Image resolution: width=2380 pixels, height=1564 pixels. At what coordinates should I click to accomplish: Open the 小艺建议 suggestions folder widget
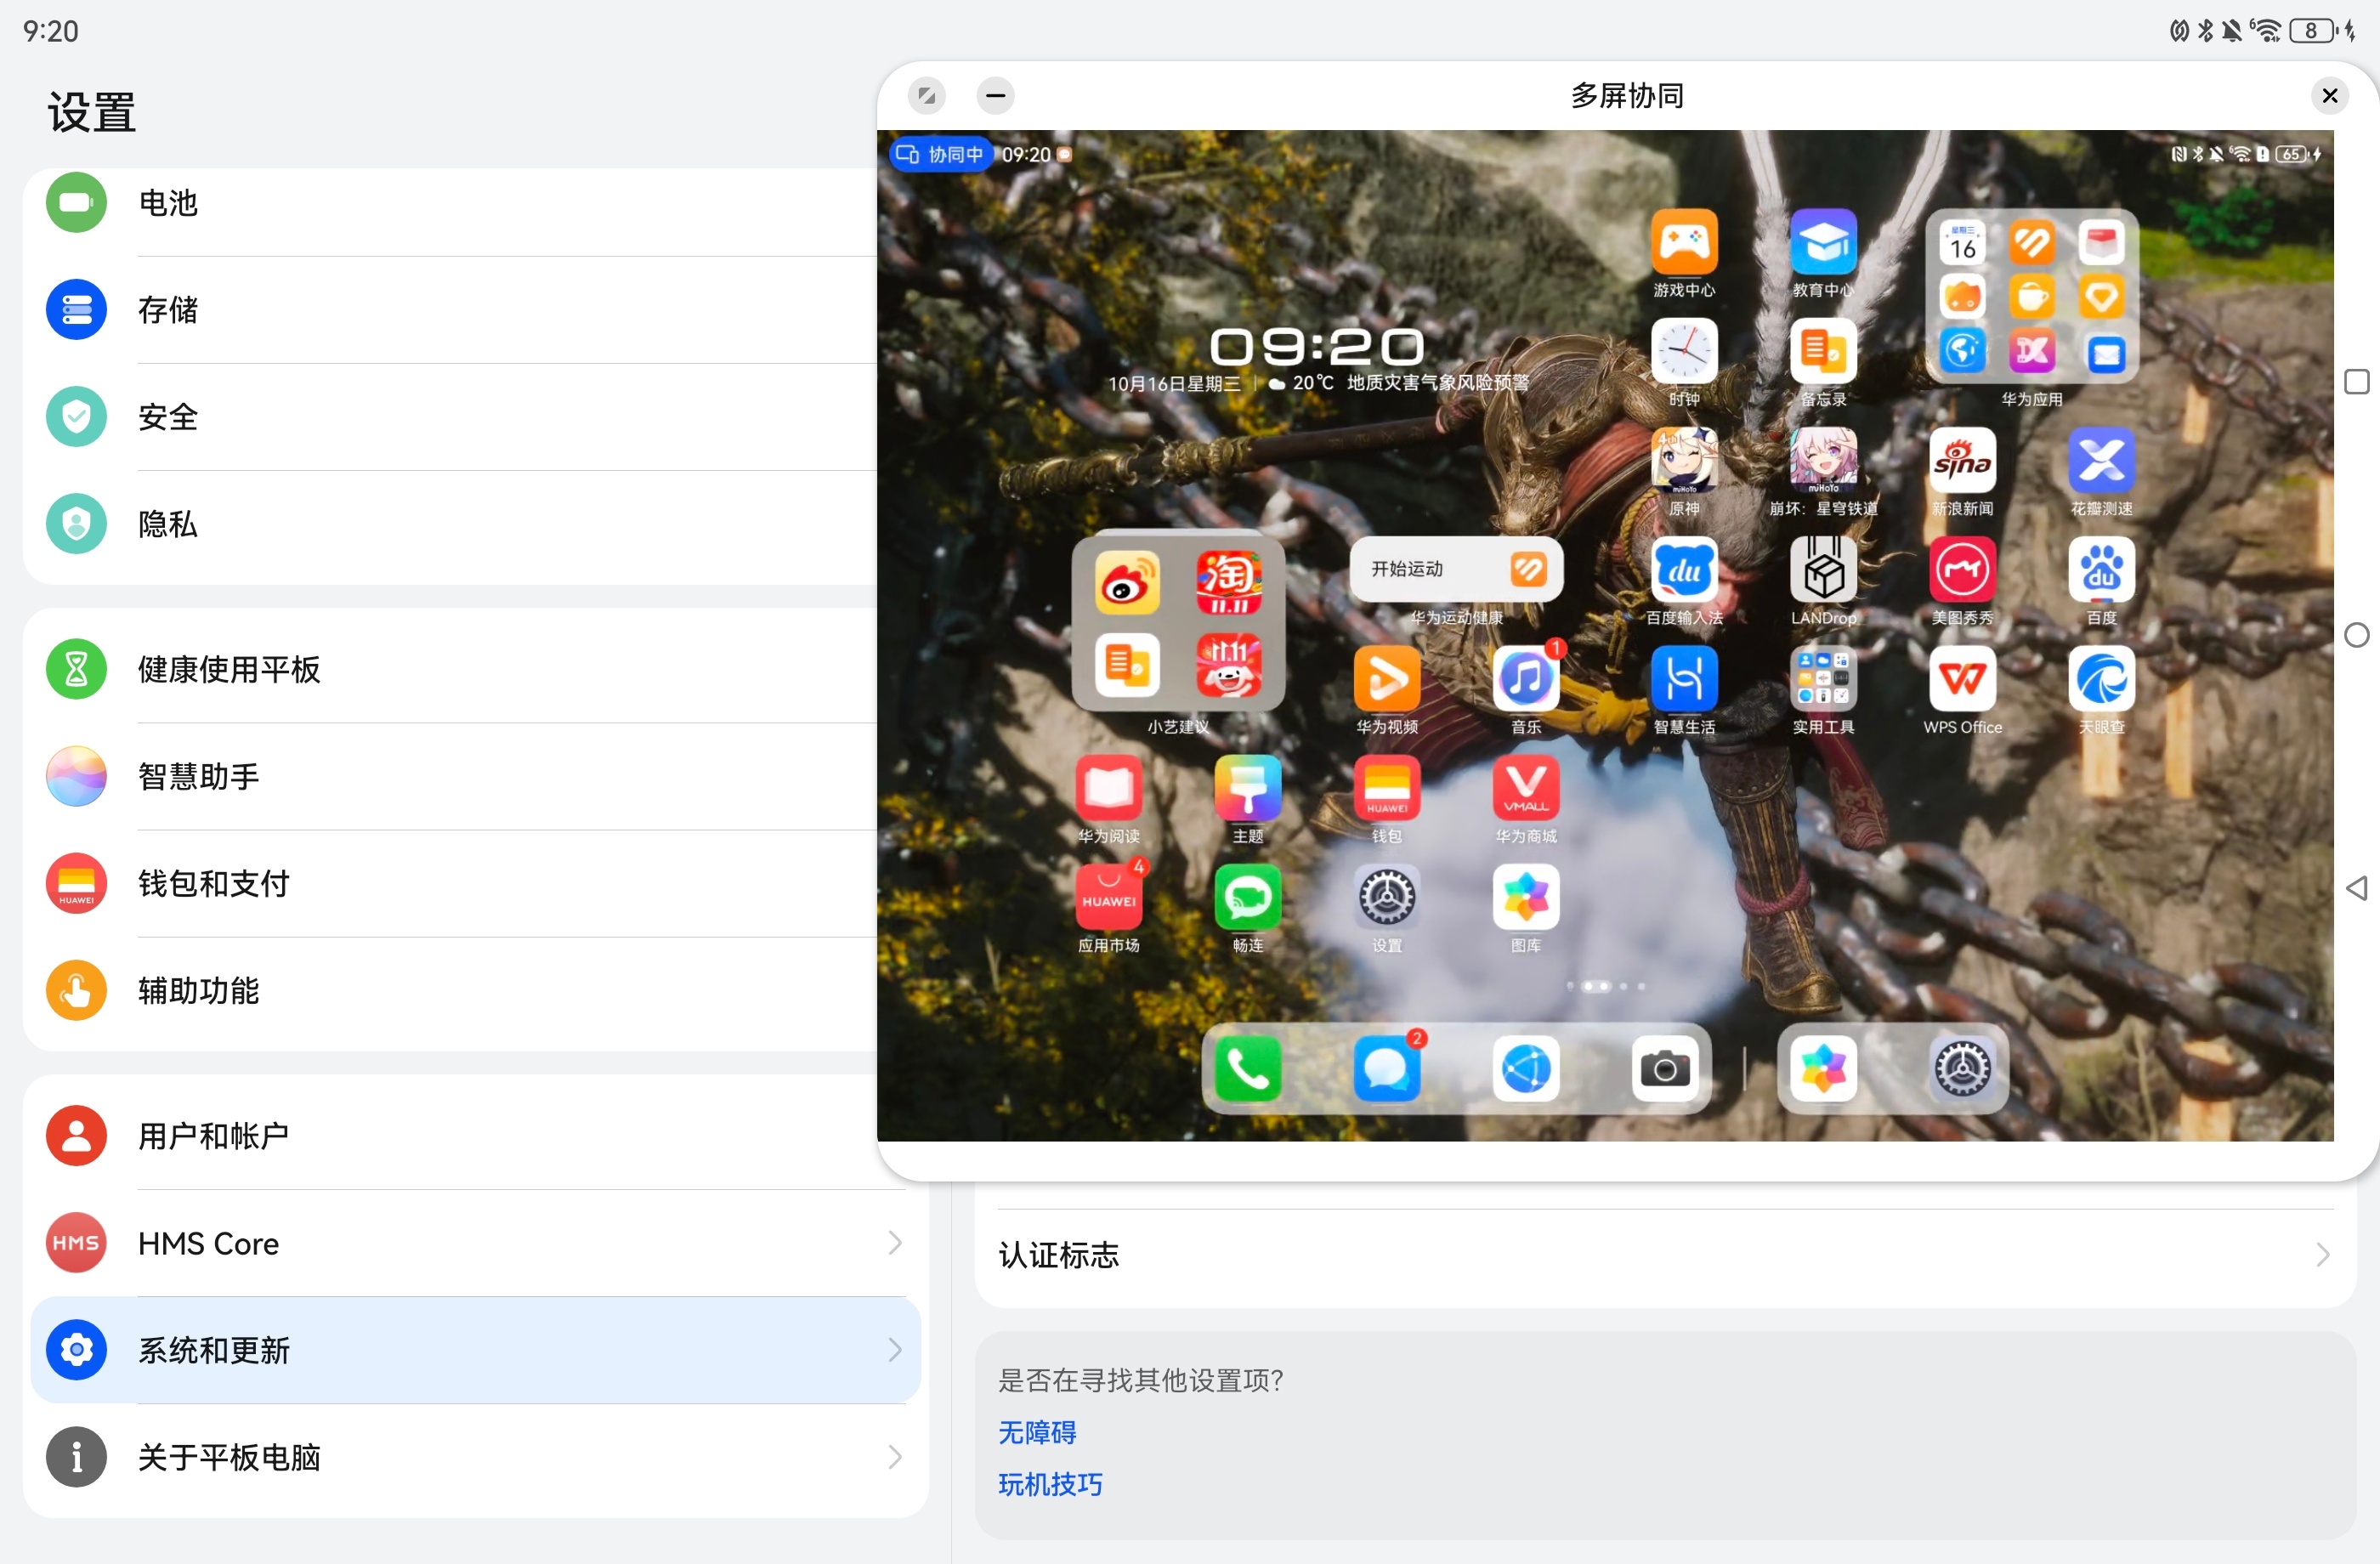[1178, 624]
